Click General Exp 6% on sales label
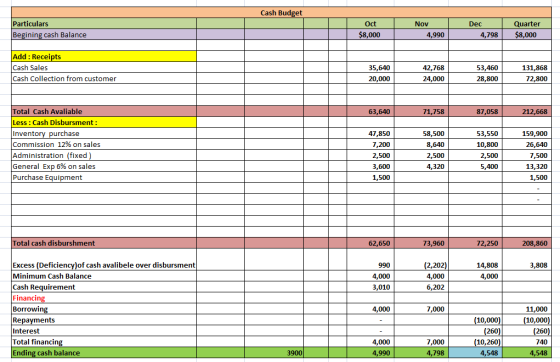 [x=54, y=166]
